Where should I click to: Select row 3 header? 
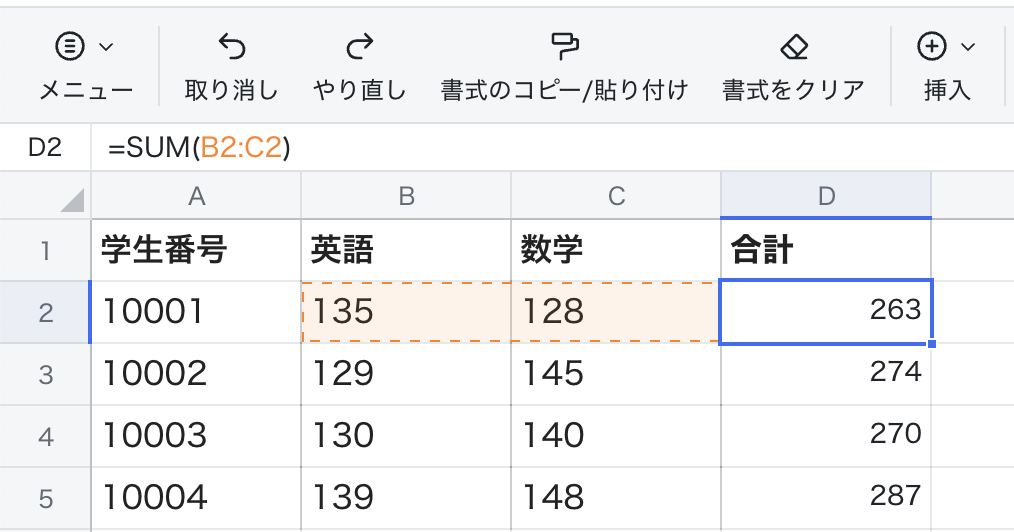pos(45,373)
